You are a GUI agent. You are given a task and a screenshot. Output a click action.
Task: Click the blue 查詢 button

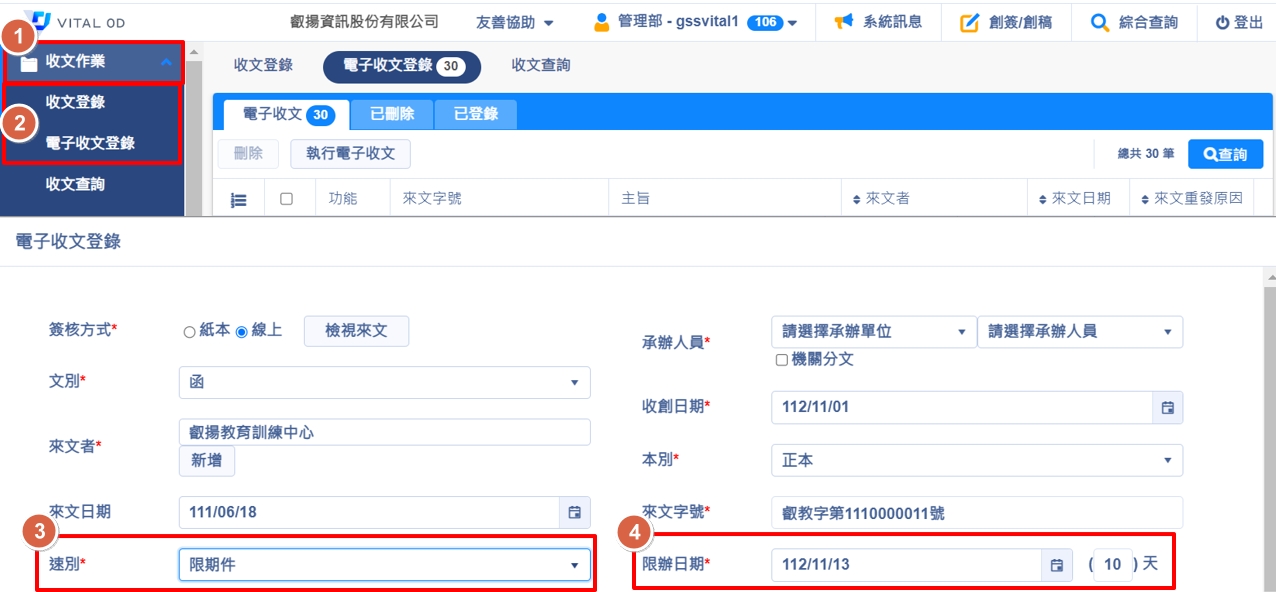point(1225,154)
